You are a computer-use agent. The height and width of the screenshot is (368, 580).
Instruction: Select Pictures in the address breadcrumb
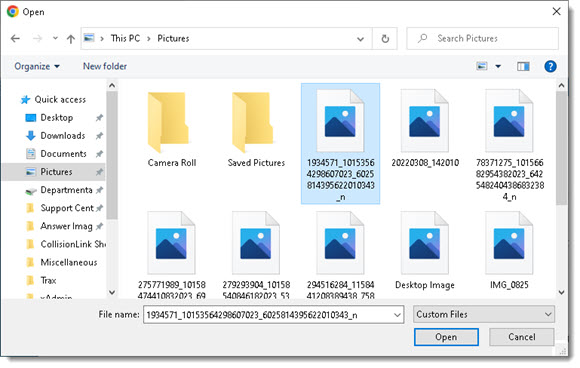tap(173, 38)
